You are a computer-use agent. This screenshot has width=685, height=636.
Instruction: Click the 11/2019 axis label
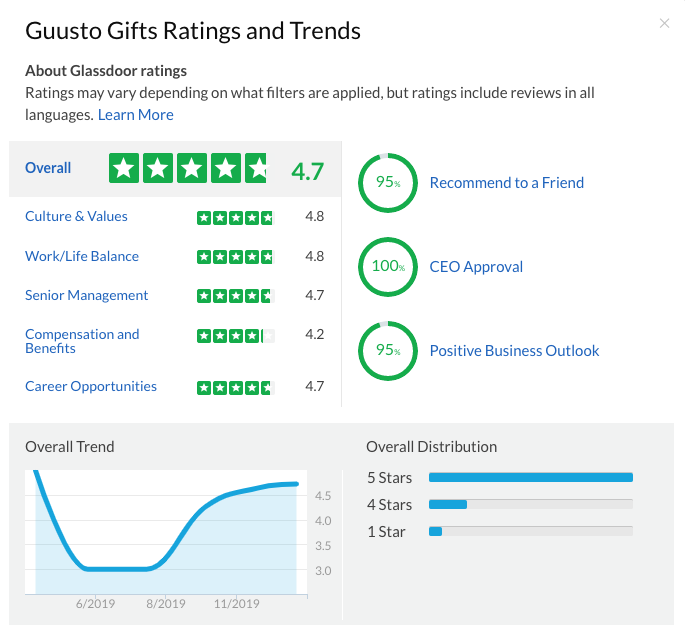click(x=236, y=604)
